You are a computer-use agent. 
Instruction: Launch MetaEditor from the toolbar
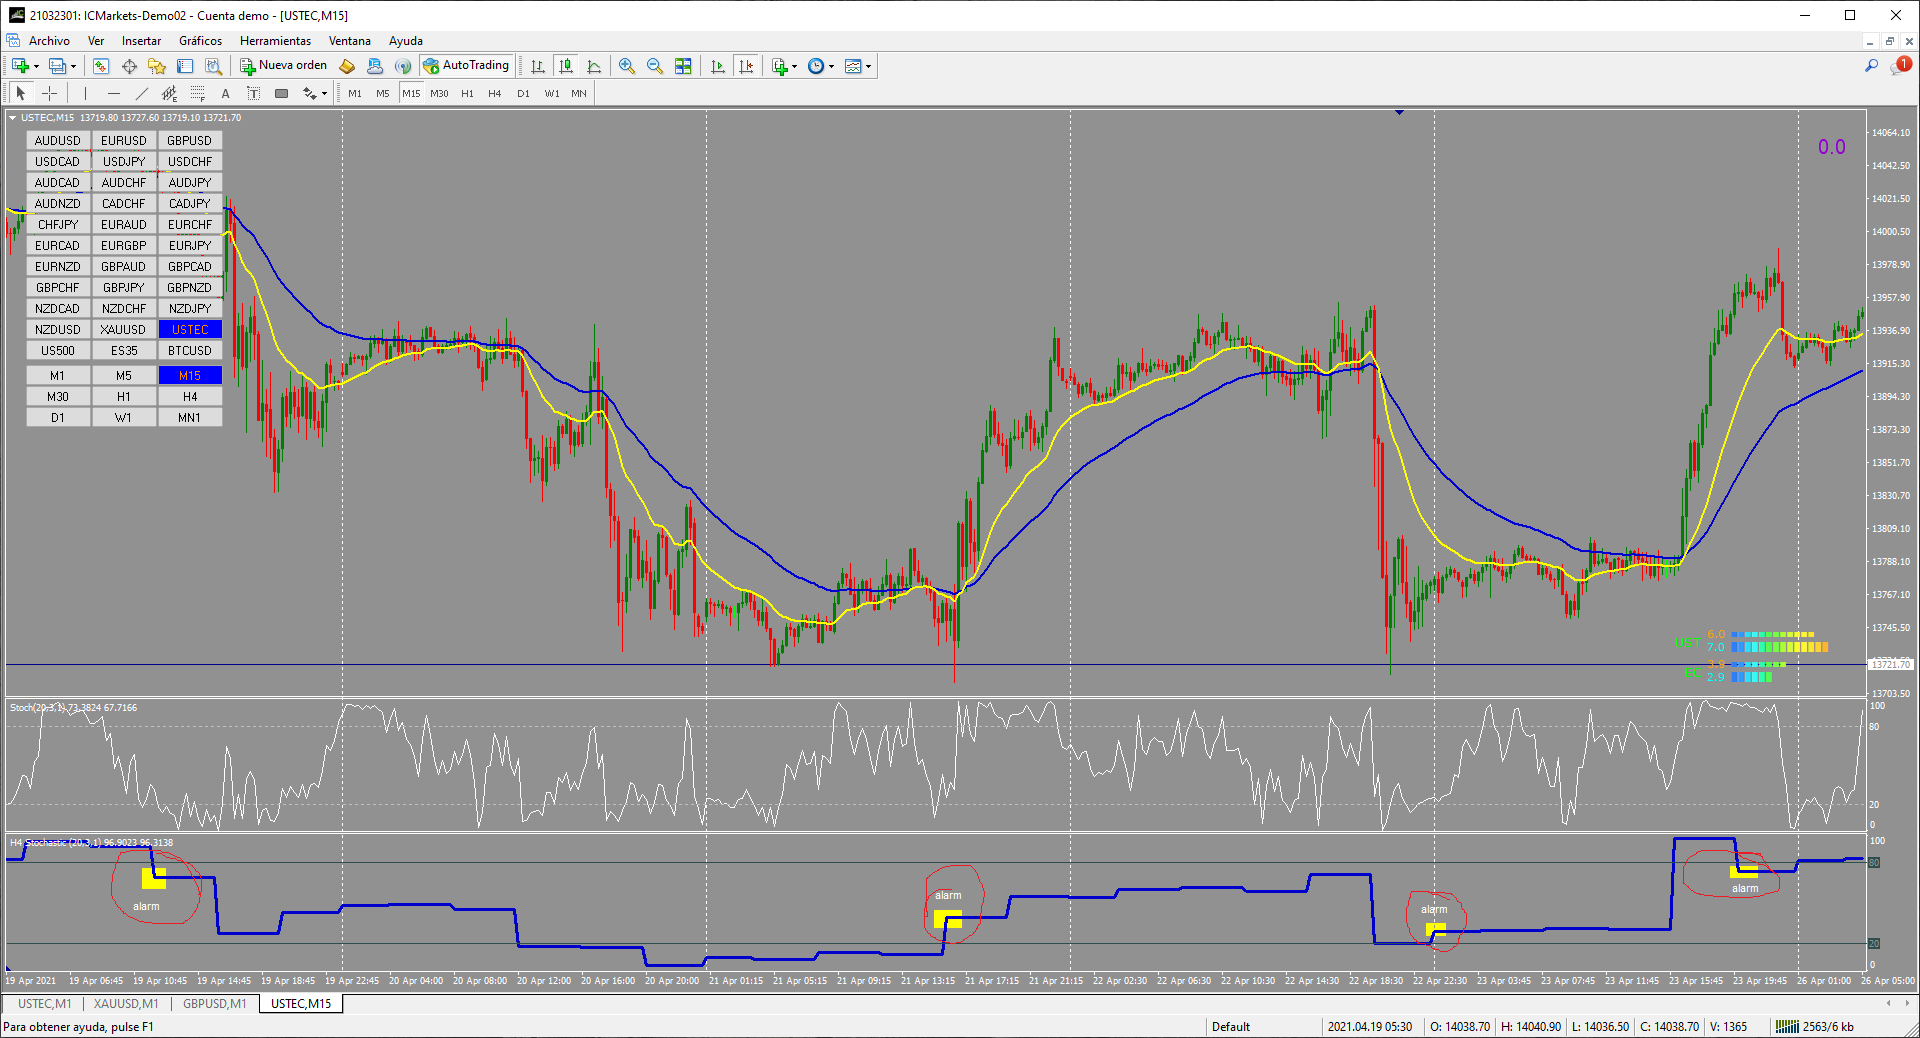point(347,66)
